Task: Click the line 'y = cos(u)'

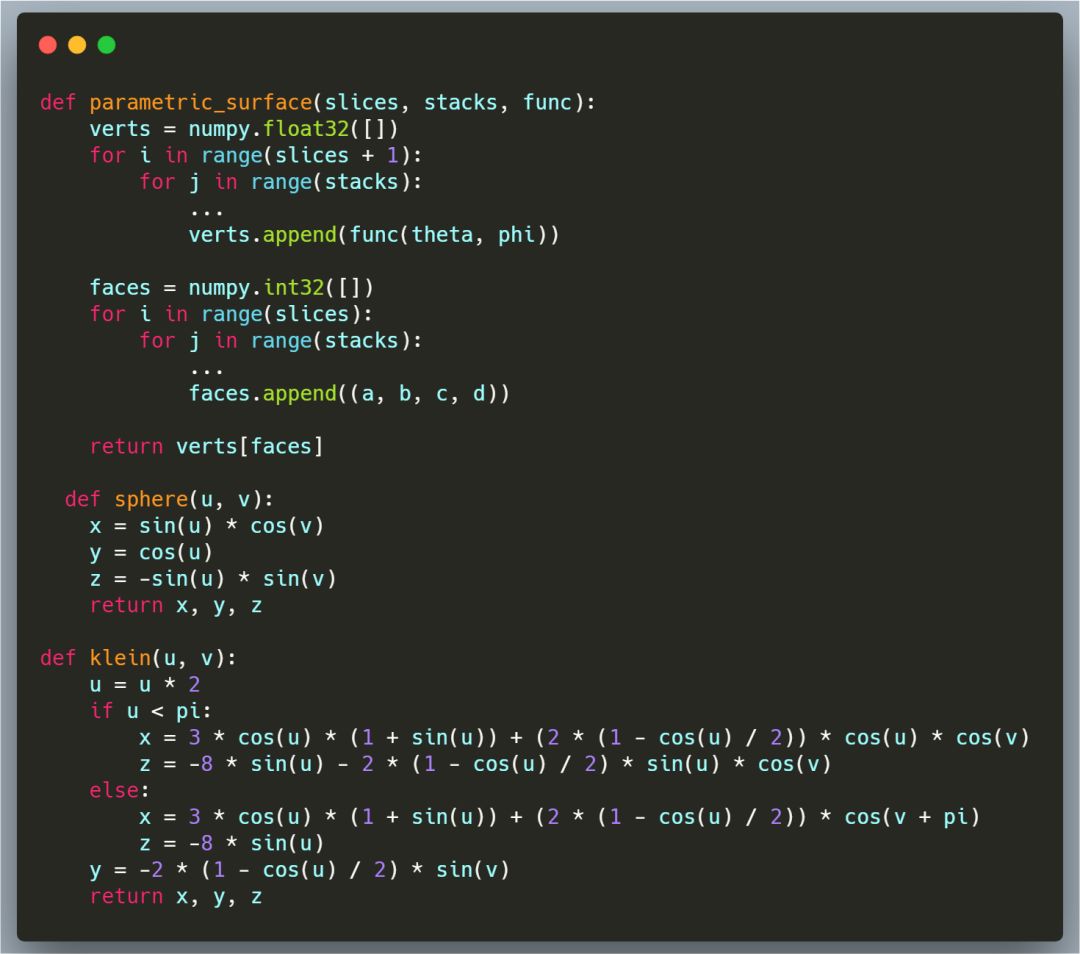Action: (x=151, y=552)
